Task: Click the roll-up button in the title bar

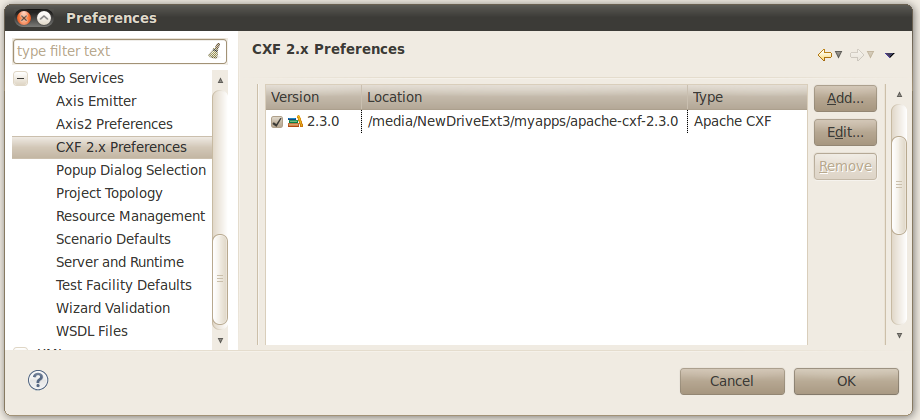Action: click(x=46, y=18)
